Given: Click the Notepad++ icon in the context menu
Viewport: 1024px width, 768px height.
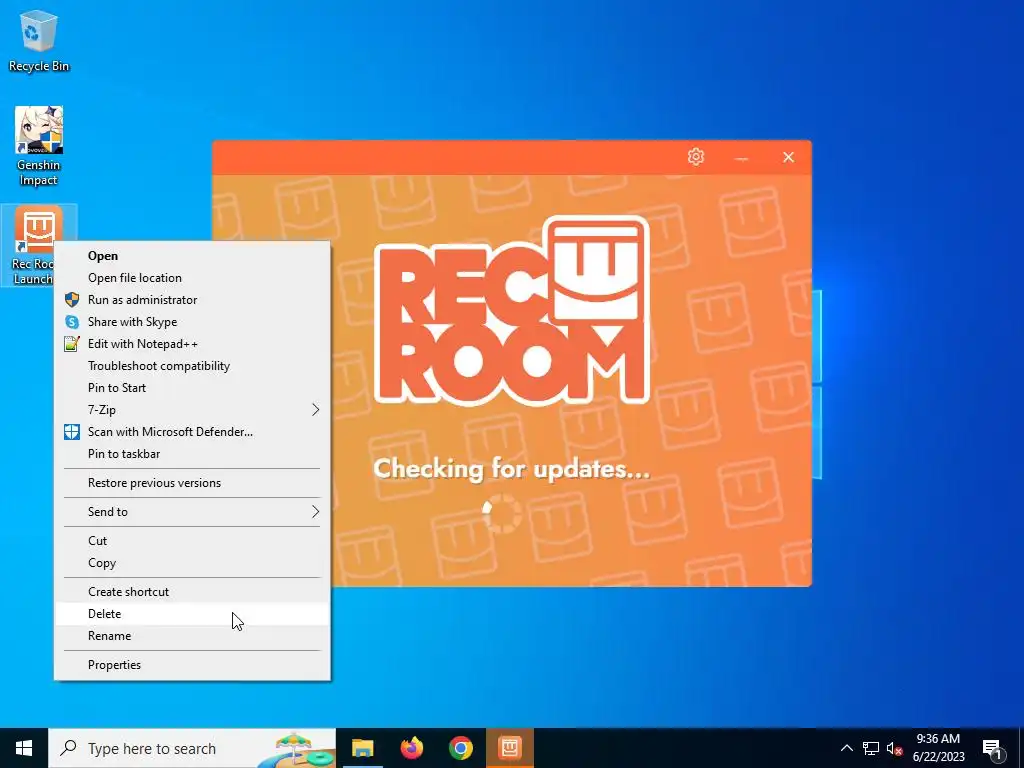Looking at the screenshot, I should tap(72, 344).
